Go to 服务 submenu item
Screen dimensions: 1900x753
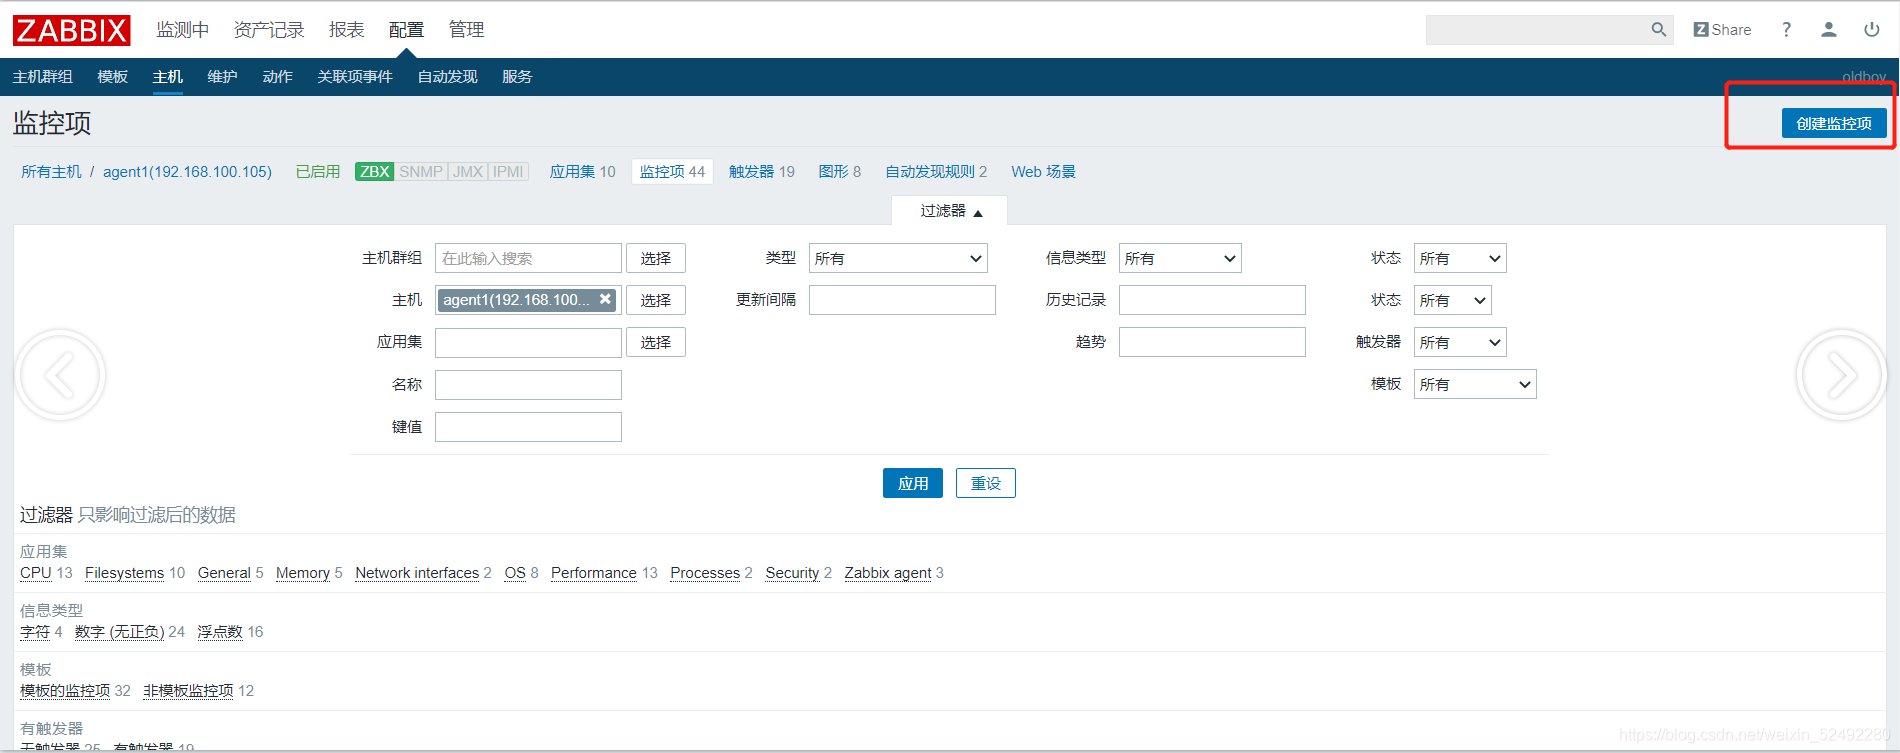pyautogui.click(x=517, y=77)
